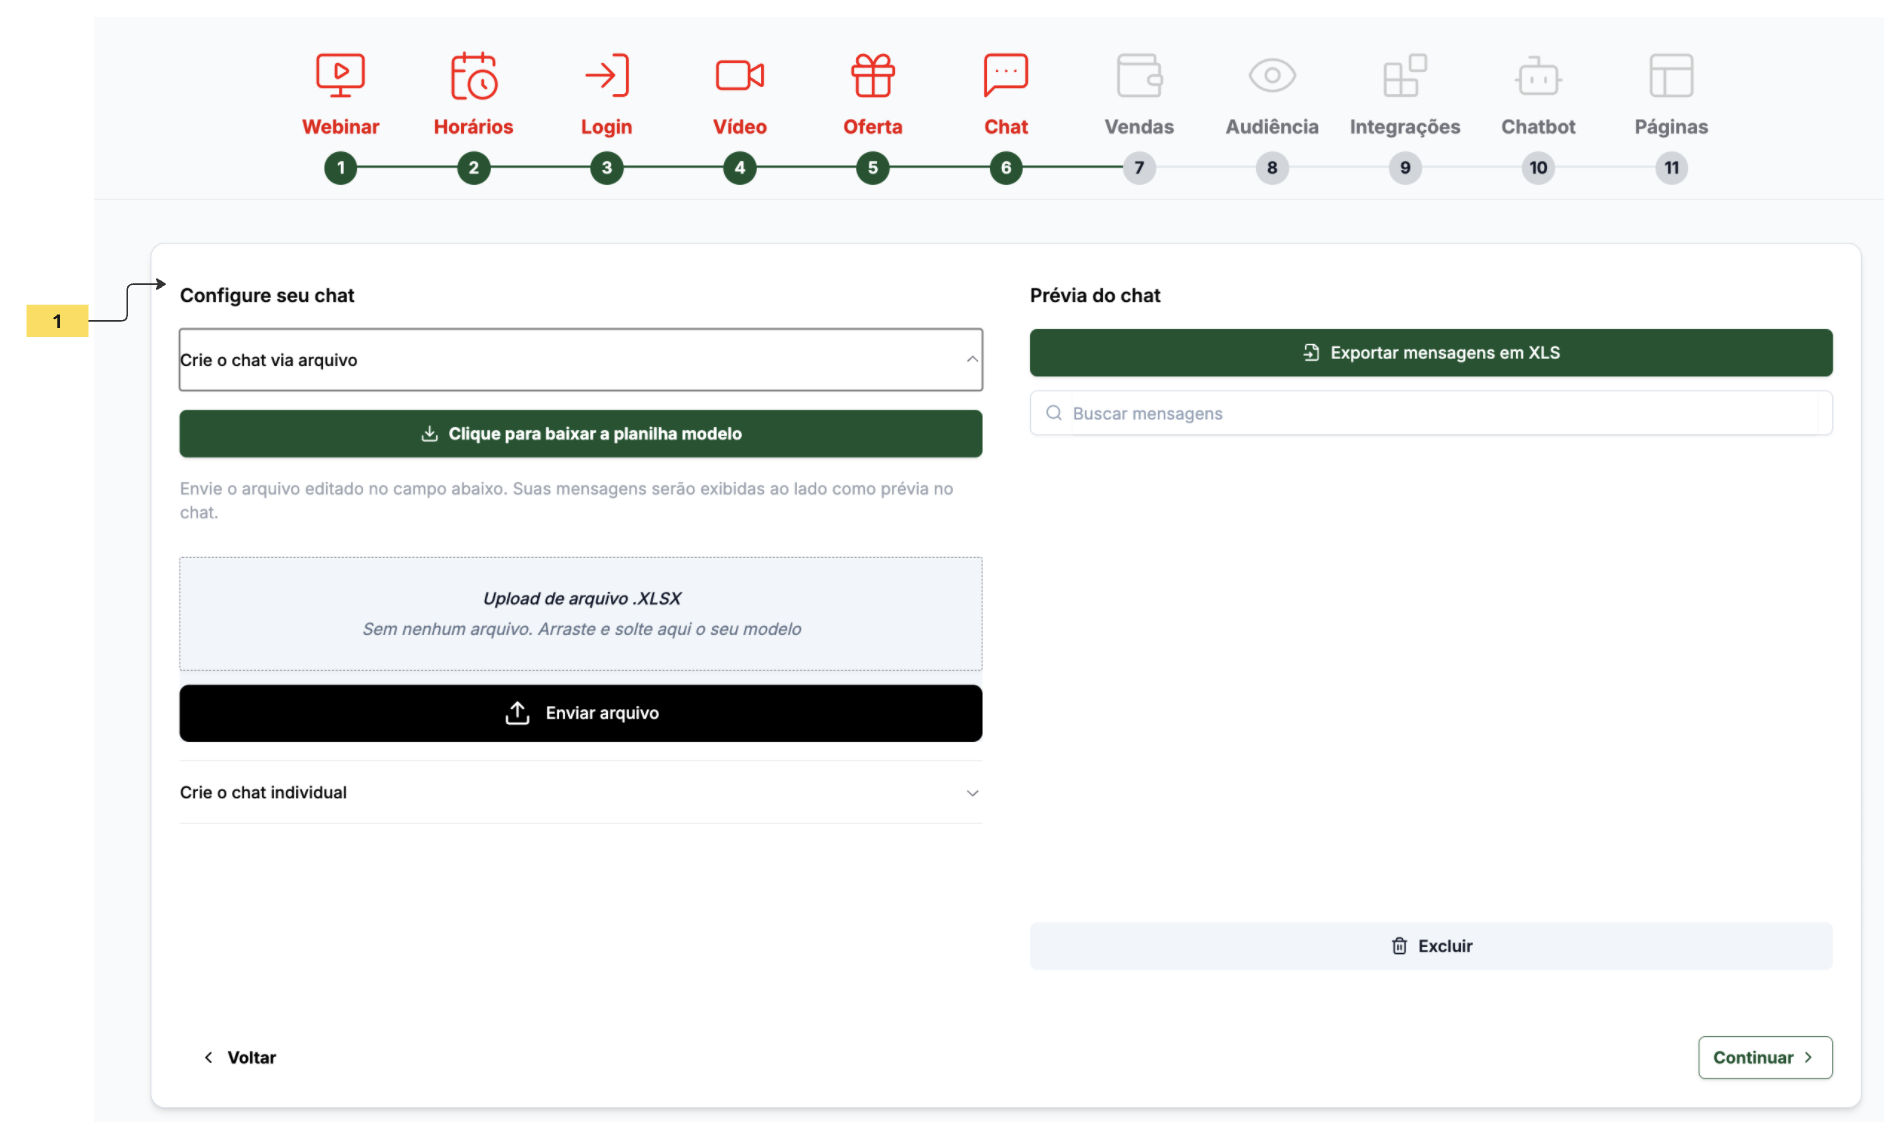The image size is (1884, 1134).
Task: Click the Chatbot robot icon
Action: click(1538, 76)
